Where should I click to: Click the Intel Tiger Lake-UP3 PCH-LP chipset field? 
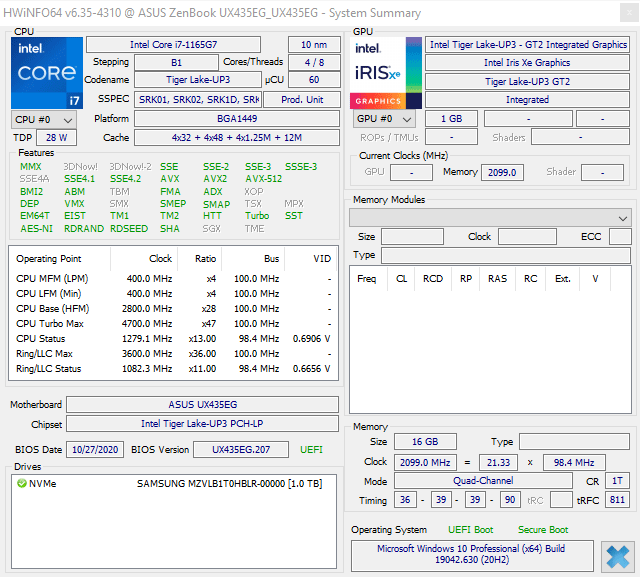point(203,424)
